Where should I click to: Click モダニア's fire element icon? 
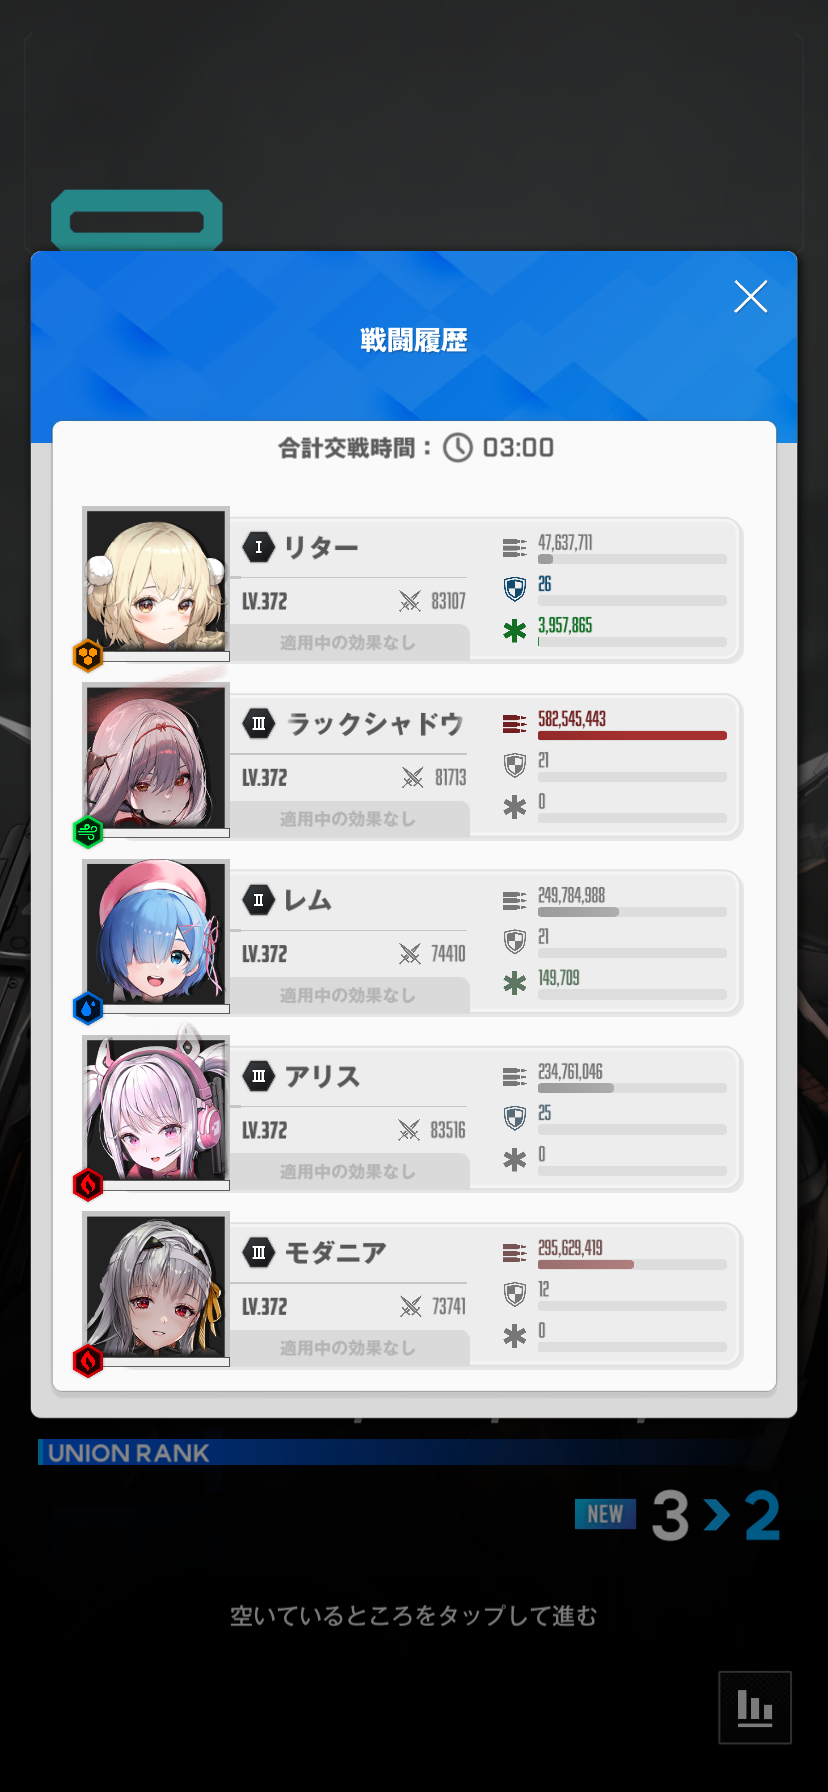pos(88,1360)
